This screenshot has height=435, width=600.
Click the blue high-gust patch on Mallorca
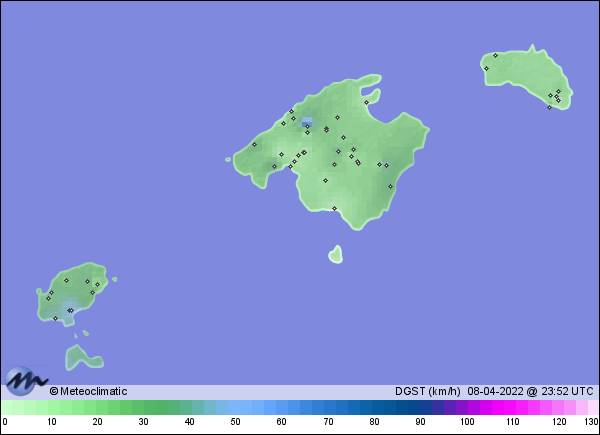coord(307,122)
